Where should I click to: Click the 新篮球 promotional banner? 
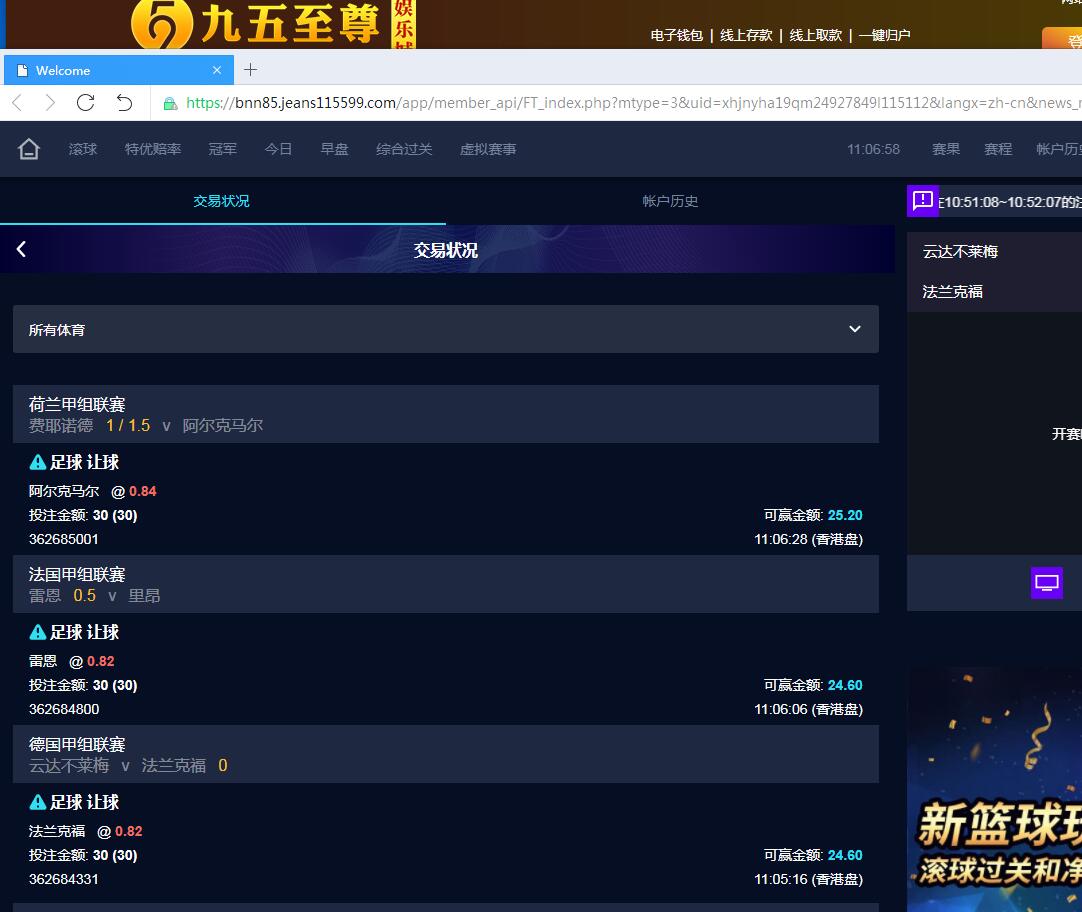994,789
